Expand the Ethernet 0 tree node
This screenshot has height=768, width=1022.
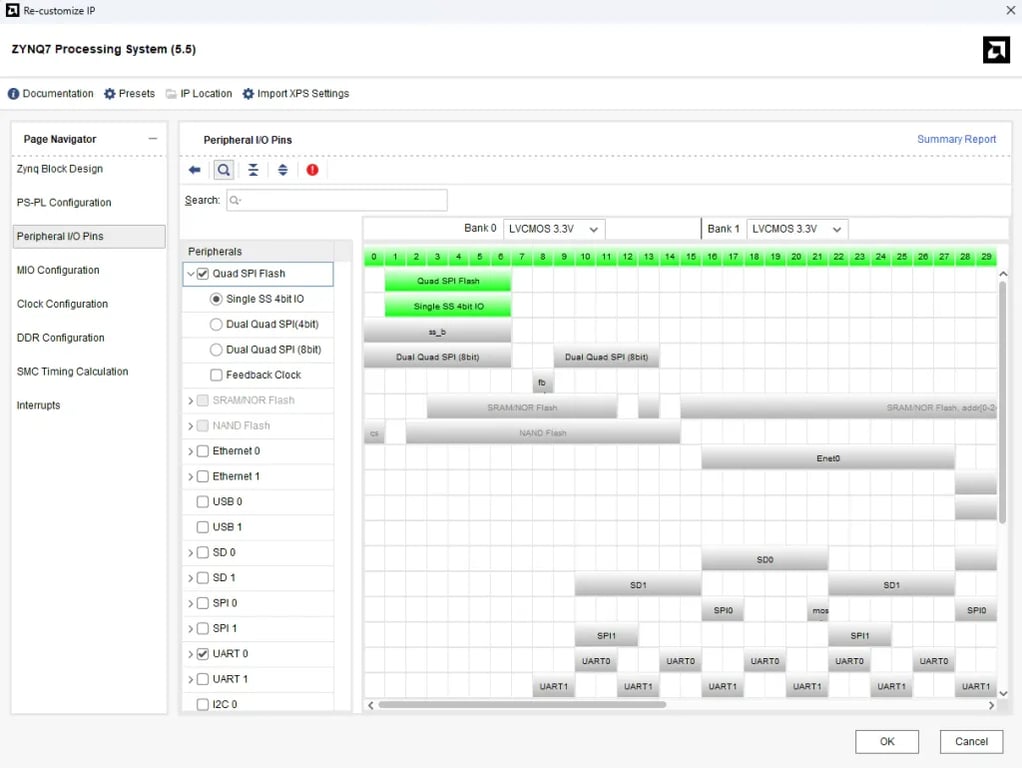point(190,451)
